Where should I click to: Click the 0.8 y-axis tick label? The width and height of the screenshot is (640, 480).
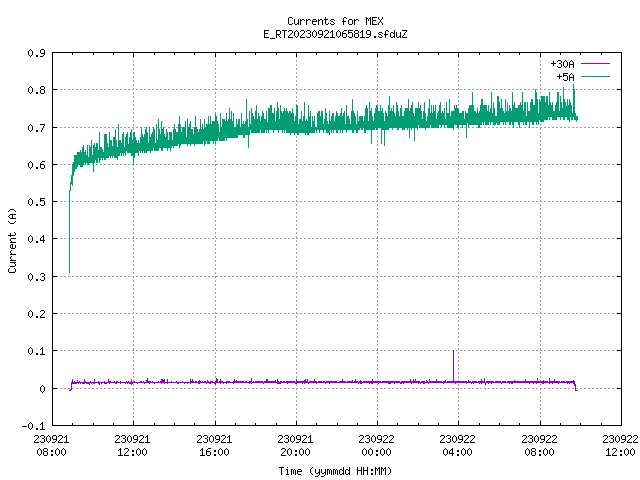point(37,90)
